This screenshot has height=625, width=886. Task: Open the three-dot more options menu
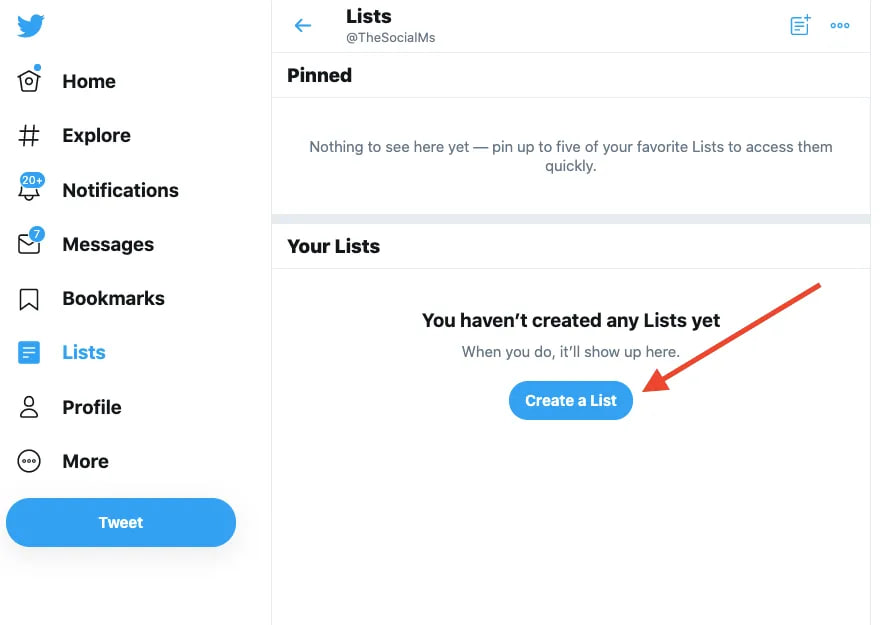840,25
